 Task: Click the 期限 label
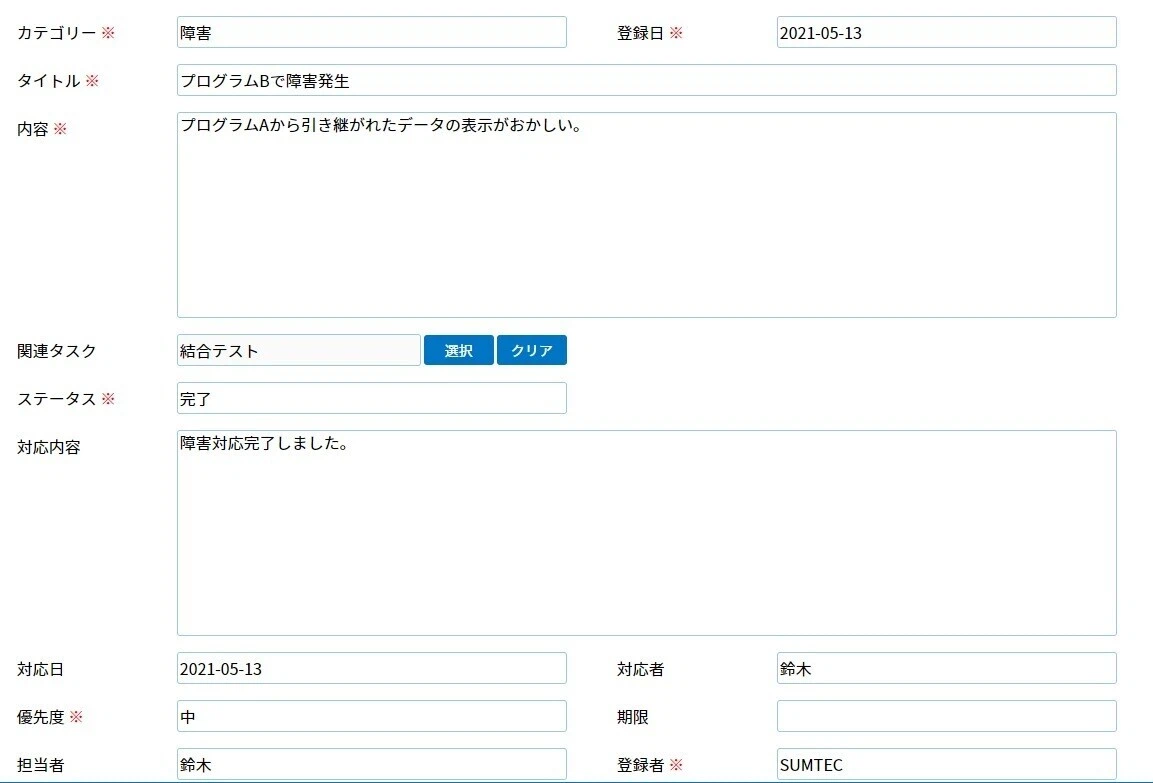[632, 717]
